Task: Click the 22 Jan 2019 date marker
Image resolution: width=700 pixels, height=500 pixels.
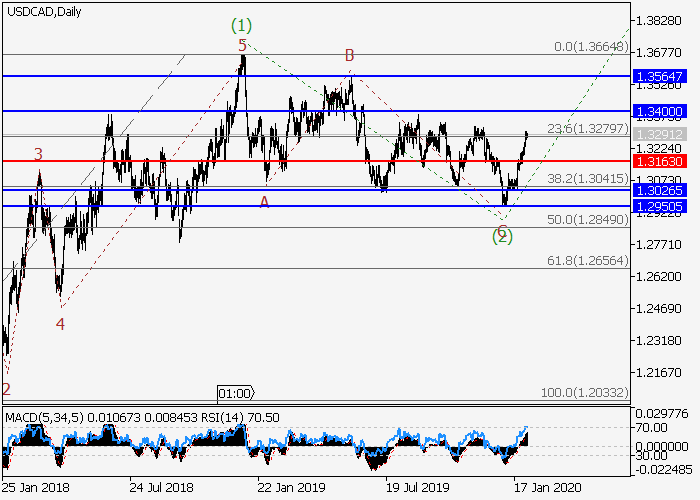Action: [289, 488]
